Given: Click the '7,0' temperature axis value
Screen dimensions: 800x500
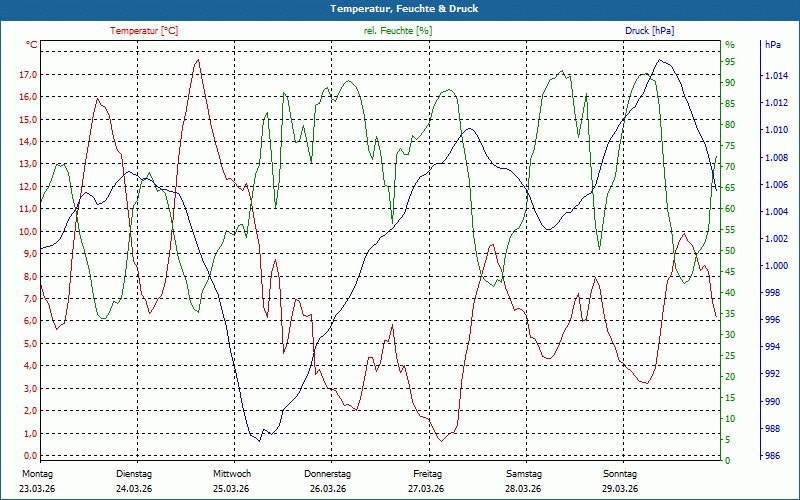Looking at the screenshot, I should [31, 299].
